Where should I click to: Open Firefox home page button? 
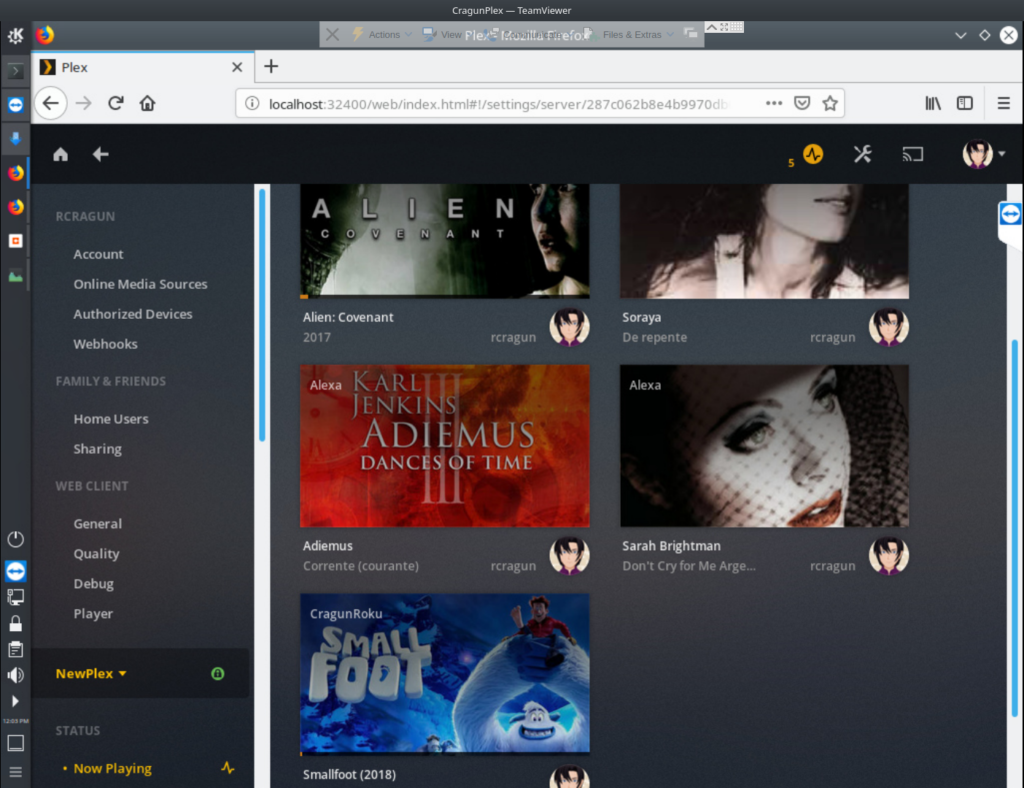tap(148, 103)
